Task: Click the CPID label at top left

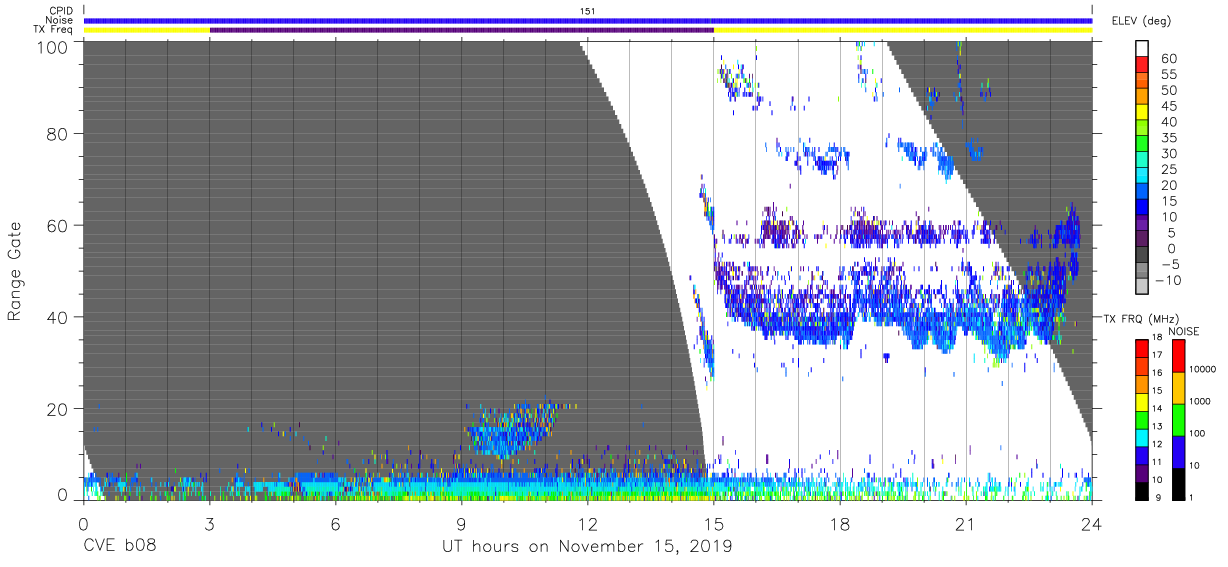Action: tap(61, 10)
